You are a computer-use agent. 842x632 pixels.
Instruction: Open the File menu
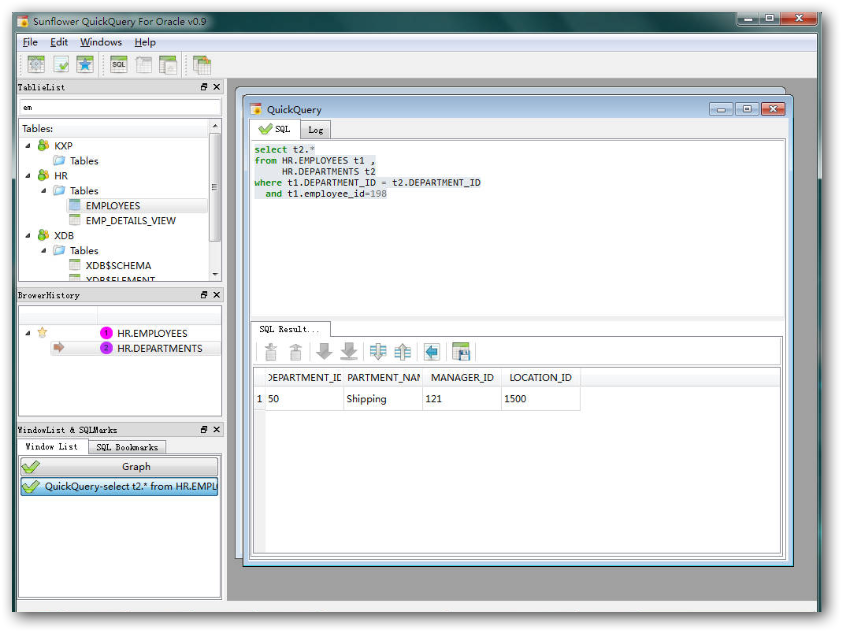30,42
